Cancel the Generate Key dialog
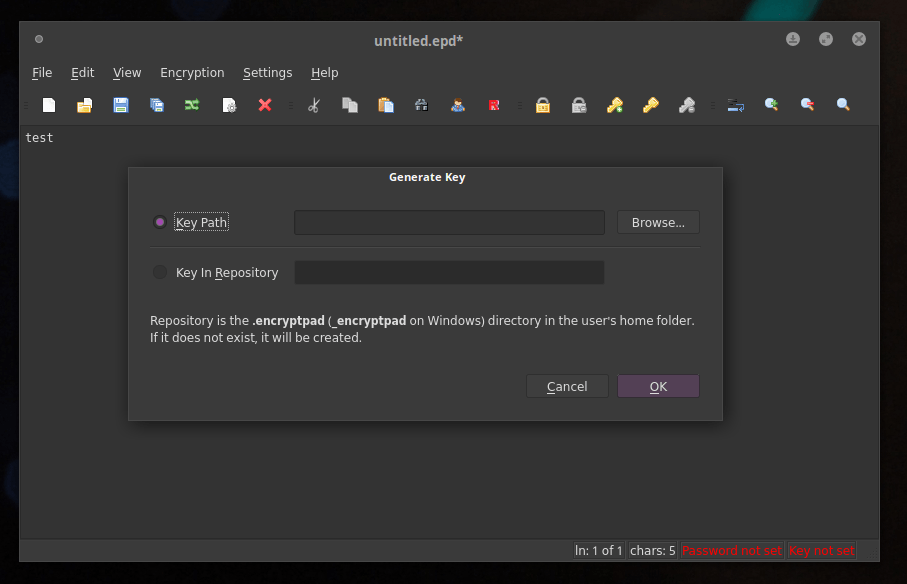Screen dimensions: 907x584 tap(567, 386)
